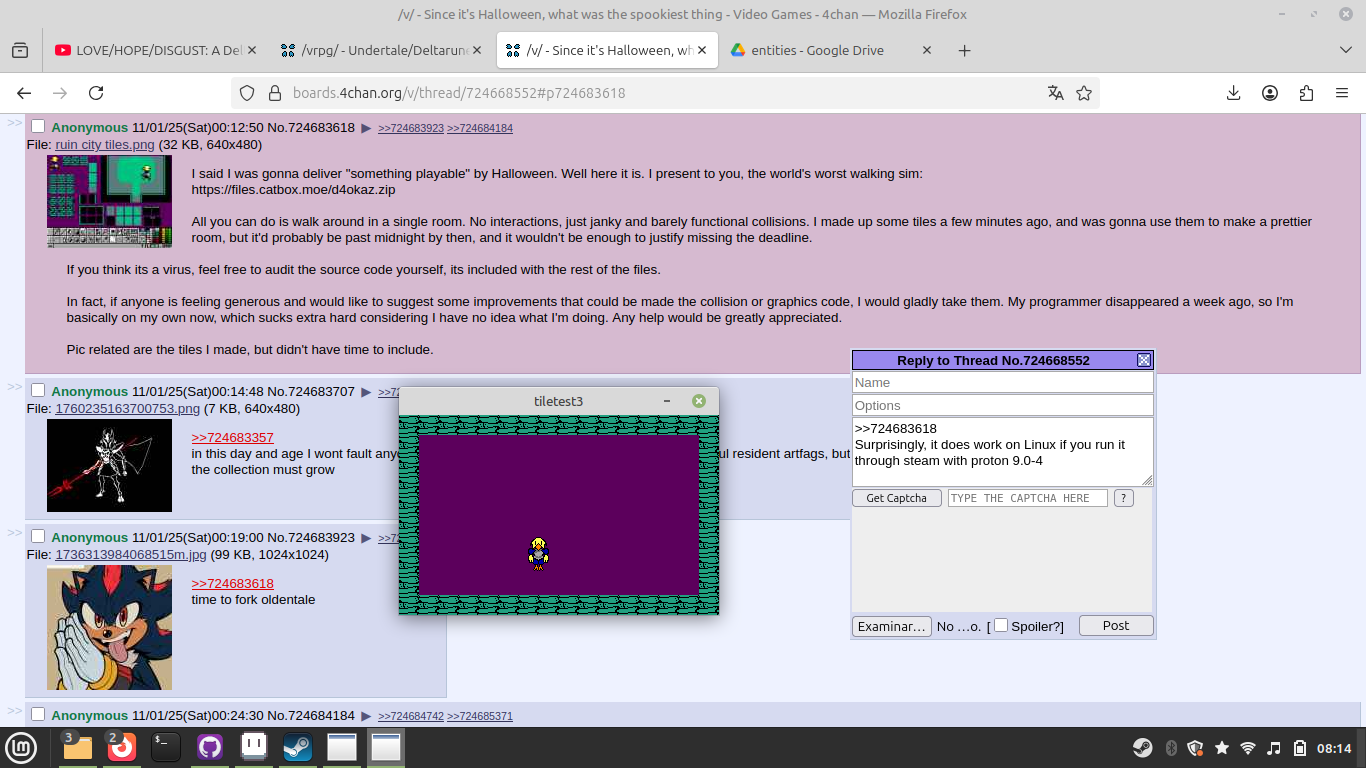Follow the >>724684742 backlink
Screen dimensions: 1366x768
pos(410,716)
